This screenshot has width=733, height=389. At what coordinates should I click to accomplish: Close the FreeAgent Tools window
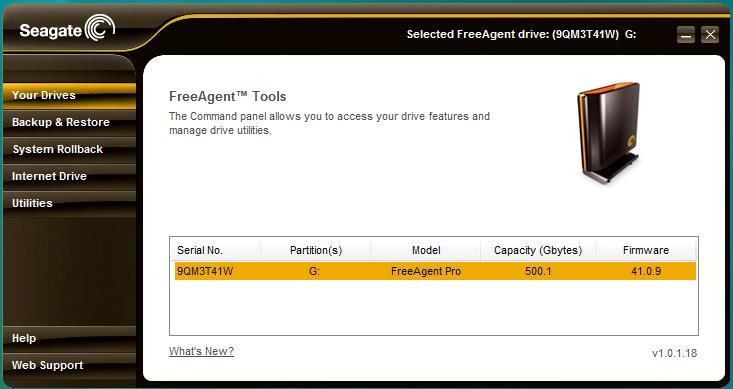[710, 35]
